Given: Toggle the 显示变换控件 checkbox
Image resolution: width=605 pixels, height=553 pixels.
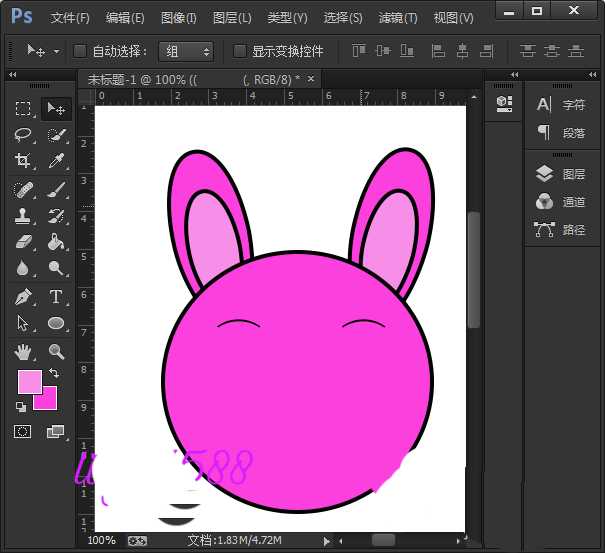Looking at the screenshot, I should [x=240, y=51].
